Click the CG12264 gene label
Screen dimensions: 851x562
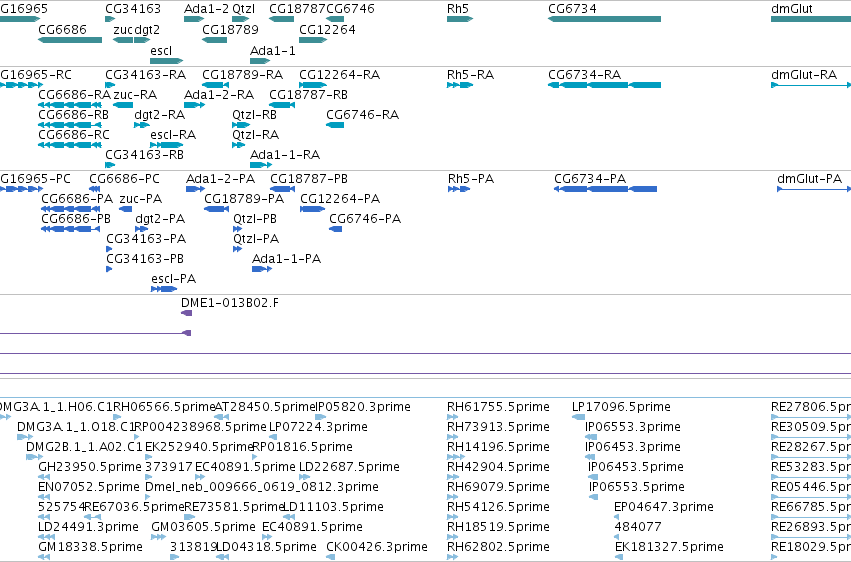(x=327, y=30)
